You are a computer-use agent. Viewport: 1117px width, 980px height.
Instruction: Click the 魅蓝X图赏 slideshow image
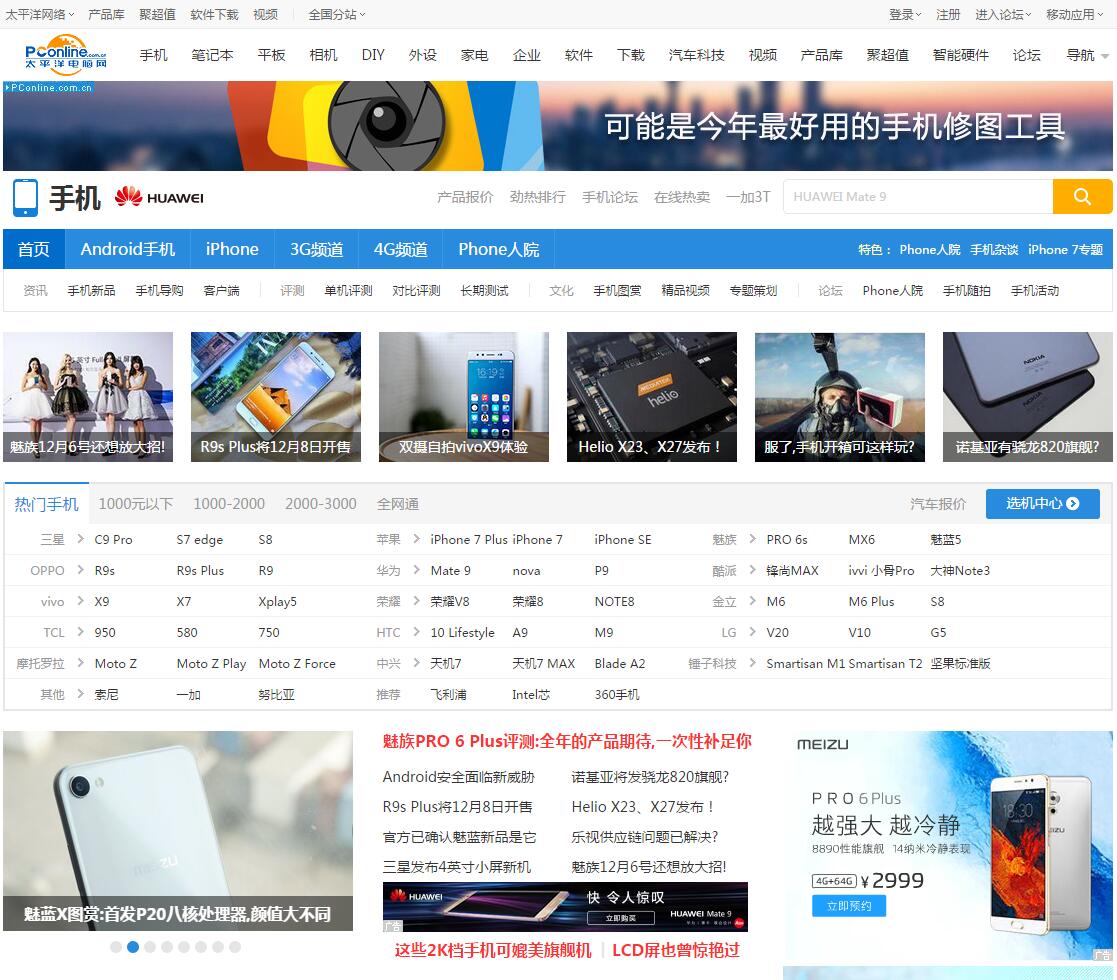point(177,830)
